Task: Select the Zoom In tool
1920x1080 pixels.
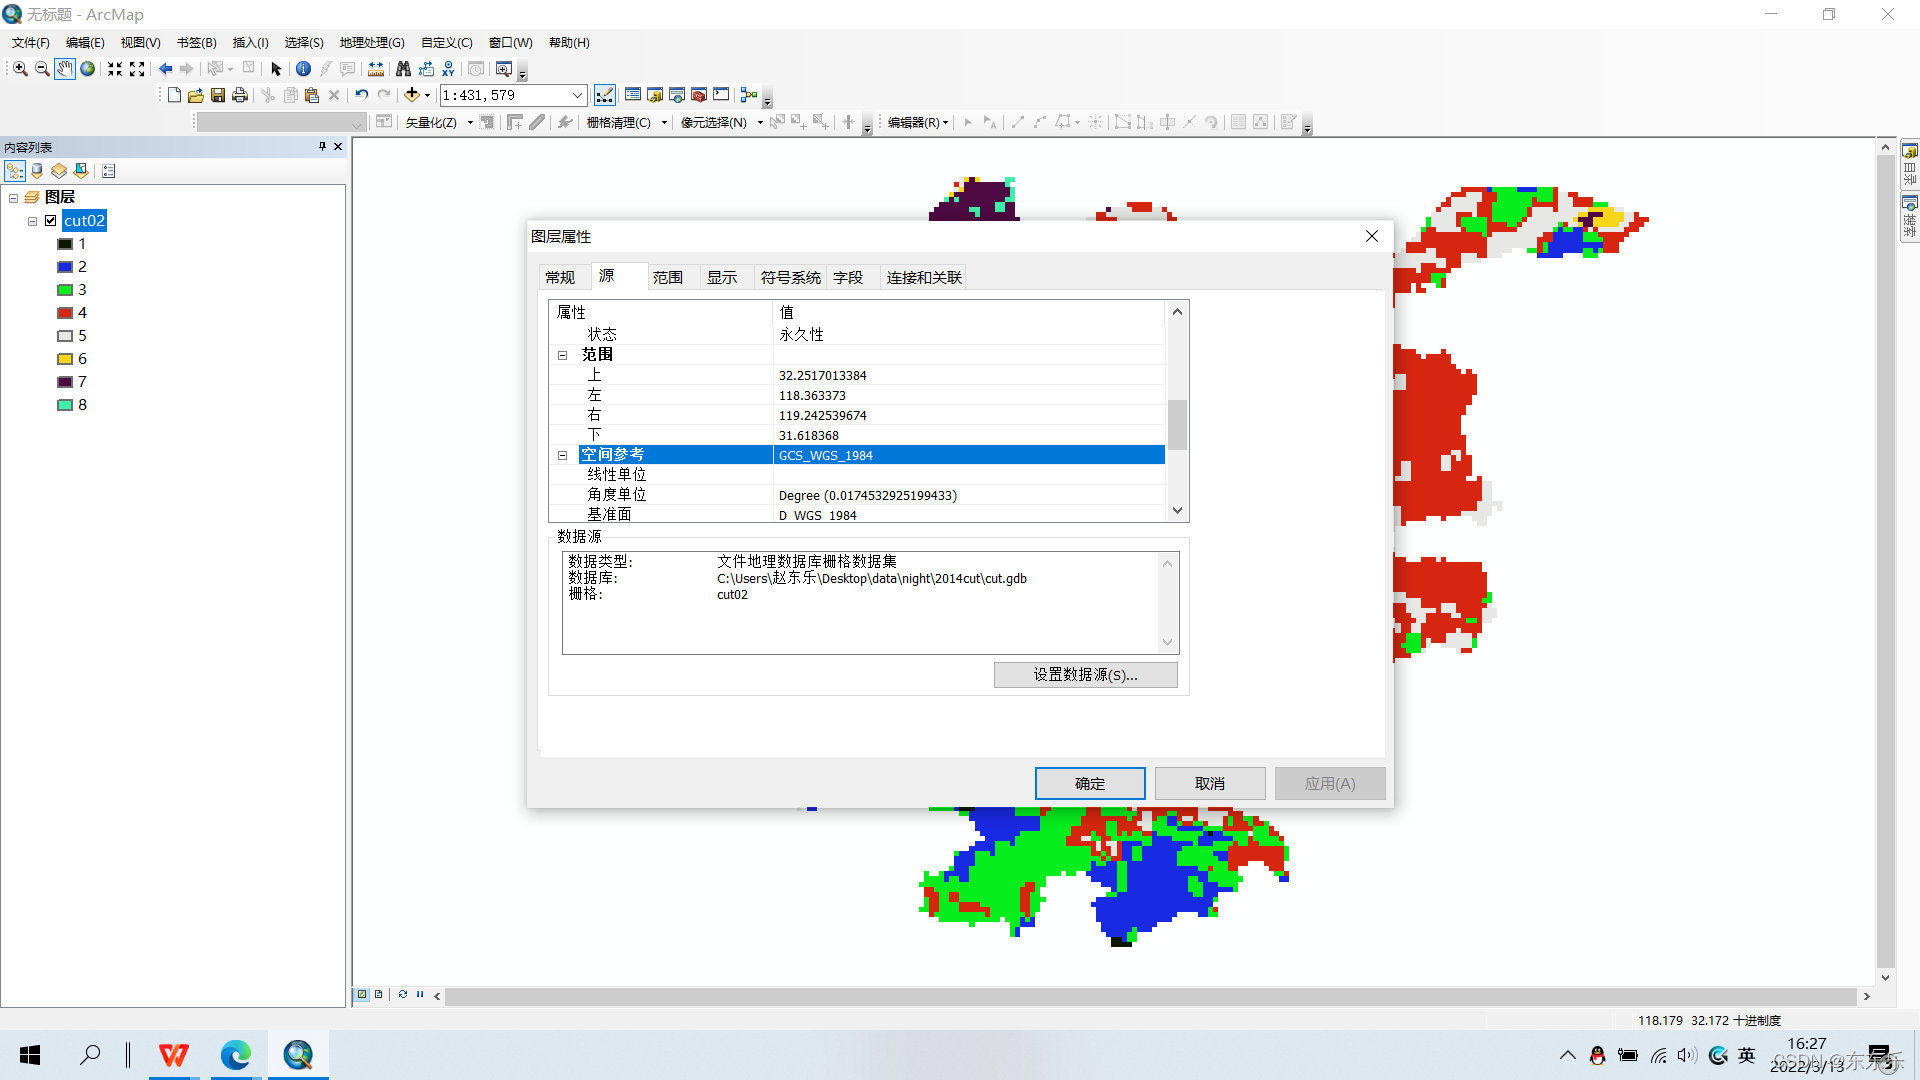Action: [x=20, y=69]
